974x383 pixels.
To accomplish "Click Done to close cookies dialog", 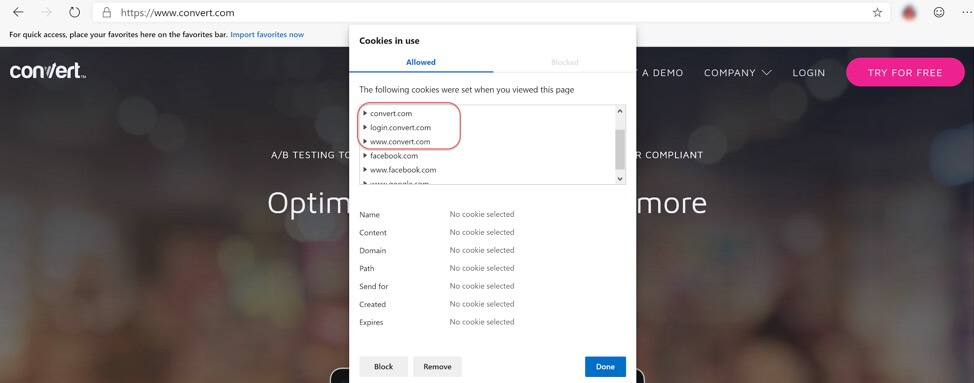I will pyautogui.click(x=605, y=366).
